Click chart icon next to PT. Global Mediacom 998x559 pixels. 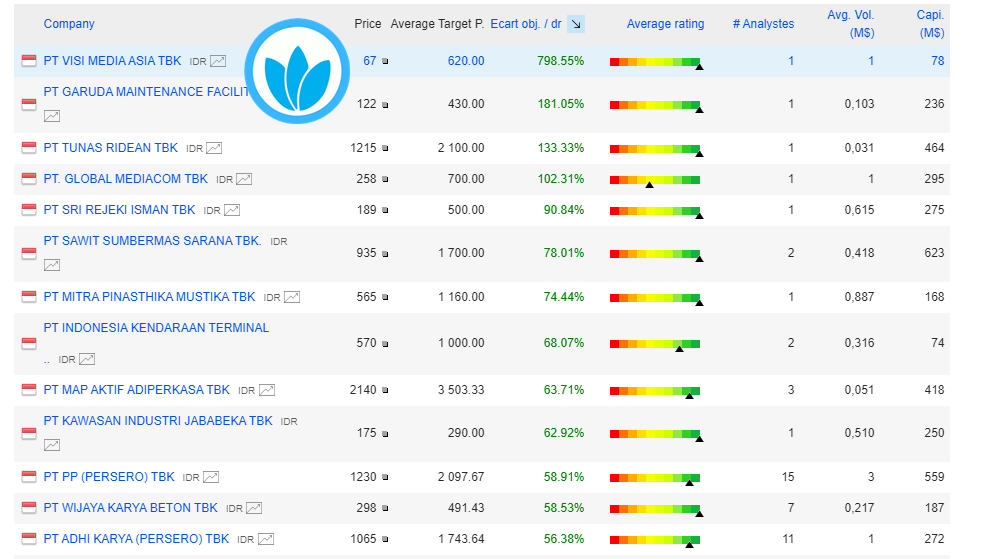(244, 179)
